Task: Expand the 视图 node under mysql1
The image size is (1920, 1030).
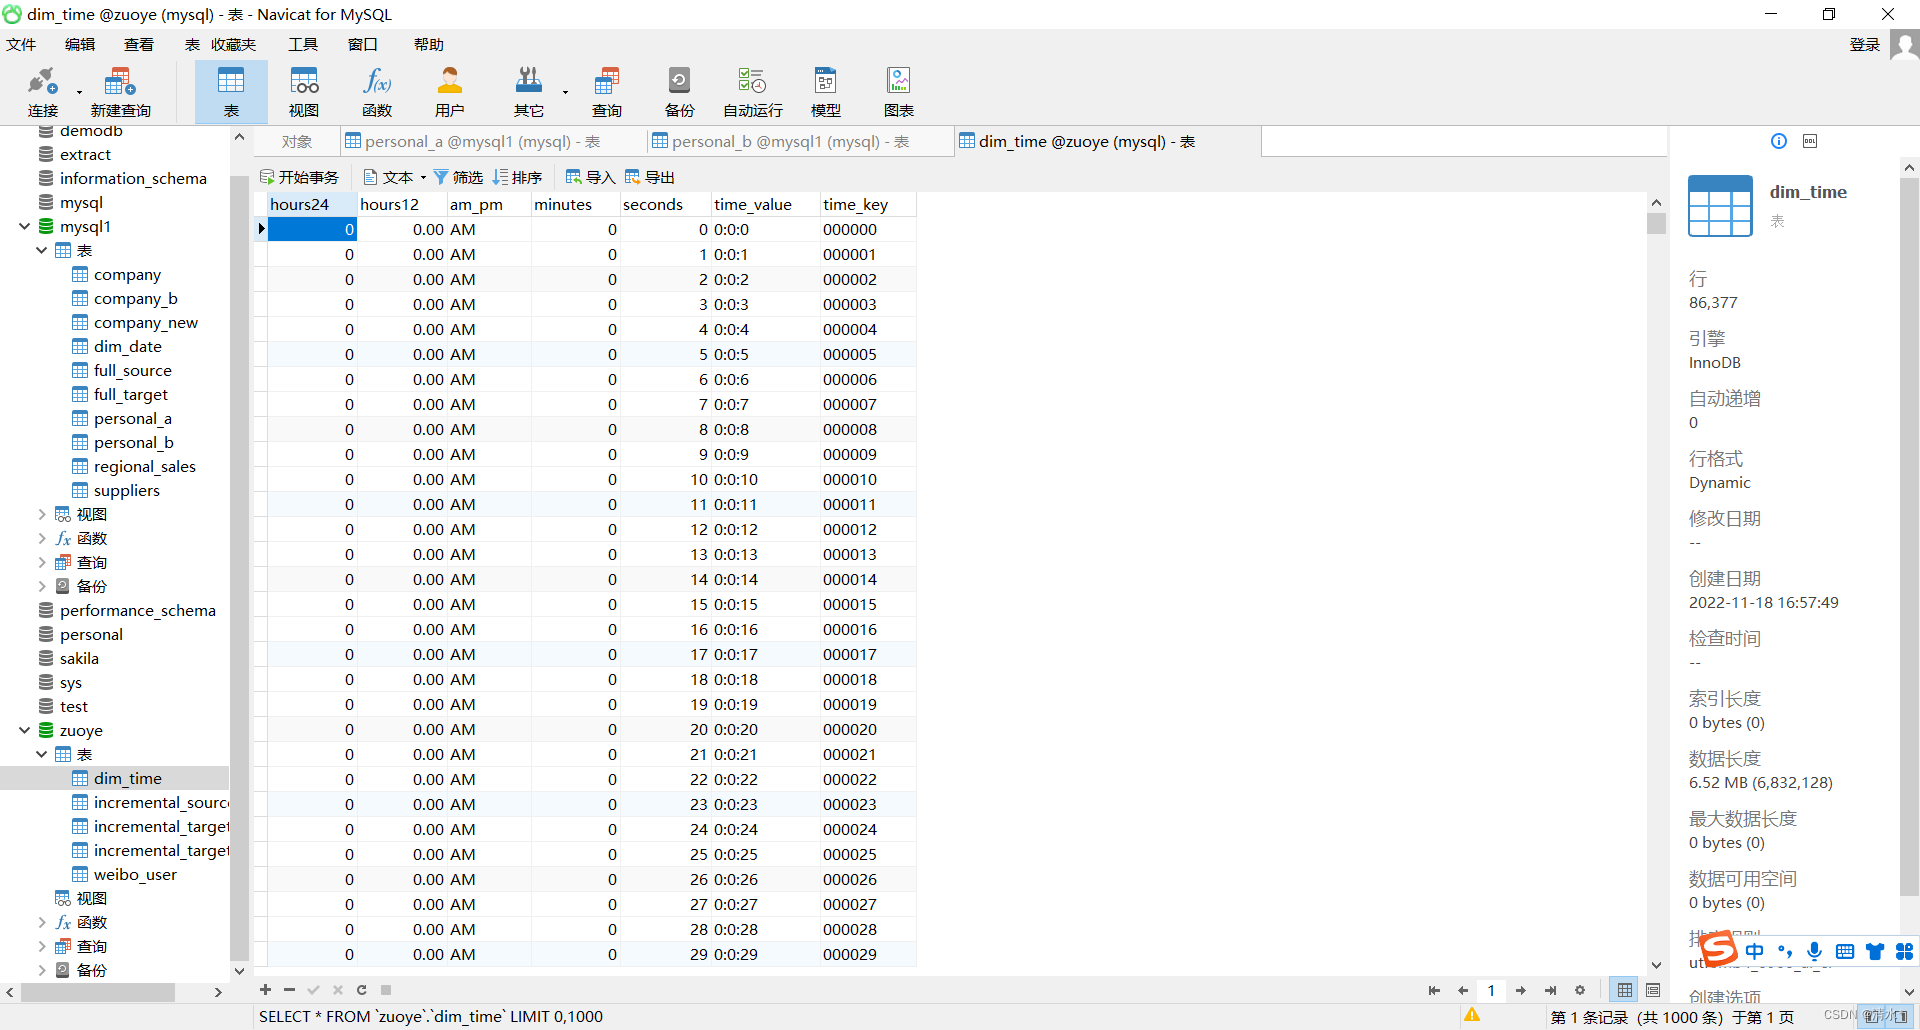Action: [41, 514]
